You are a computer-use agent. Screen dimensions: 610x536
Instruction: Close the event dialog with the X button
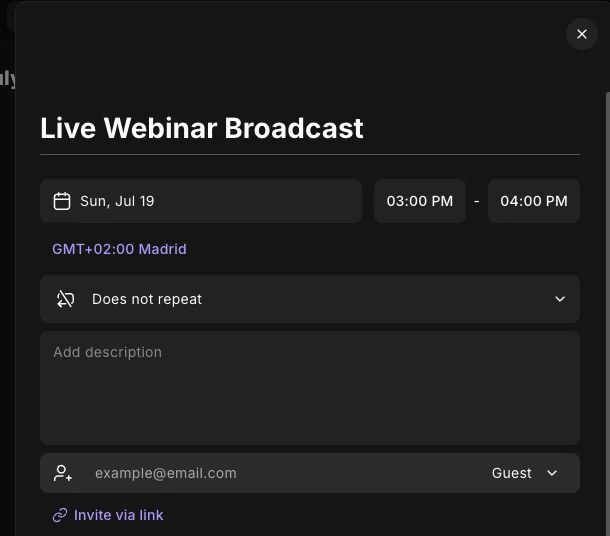tap(582, 34)
